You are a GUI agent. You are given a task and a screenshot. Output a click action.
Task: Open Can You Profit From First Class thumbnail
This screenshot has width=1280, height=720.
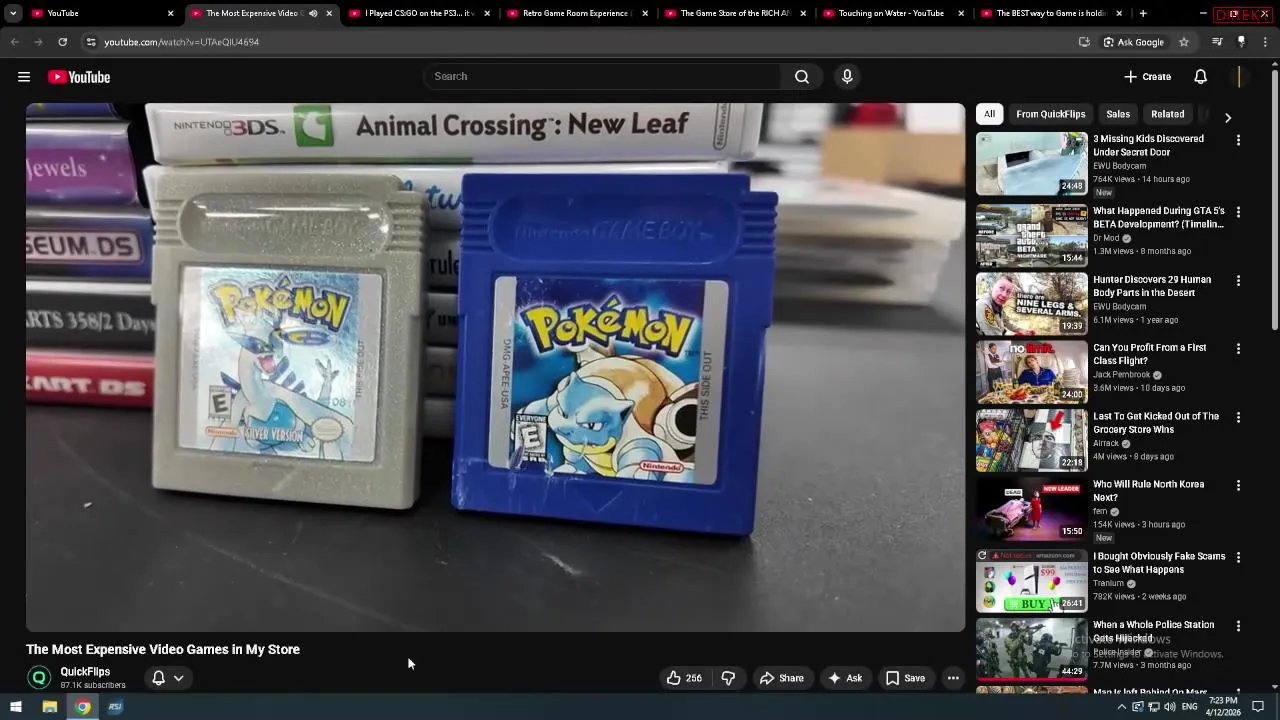pos(1031,372)
